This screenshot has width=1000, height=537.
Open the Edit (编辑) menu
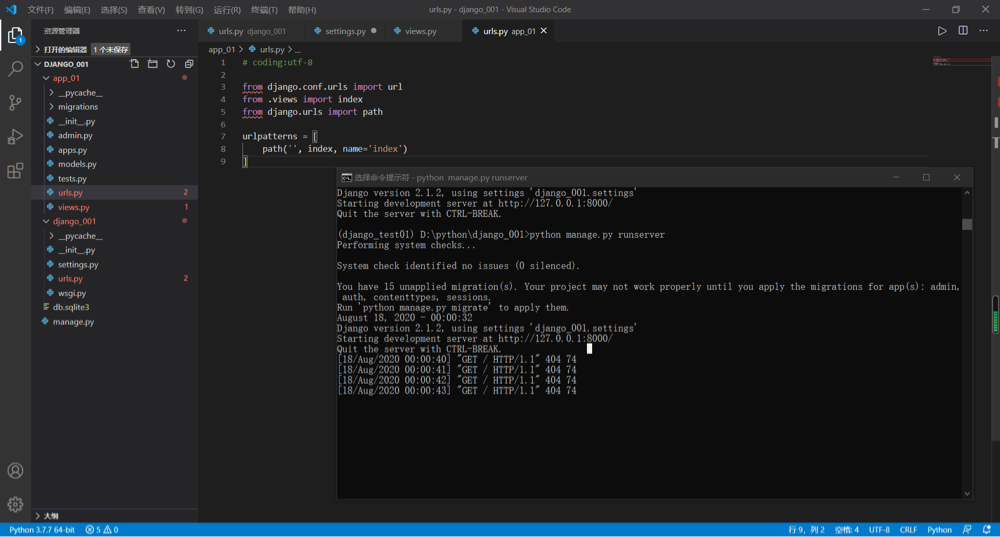[x=77, y=10]
